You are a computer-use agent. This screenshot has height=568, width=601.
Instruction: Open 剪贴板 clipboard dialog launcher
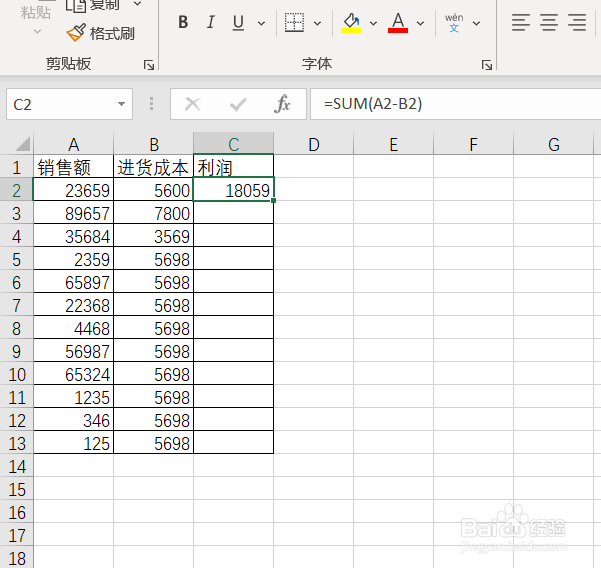(149, 65)
